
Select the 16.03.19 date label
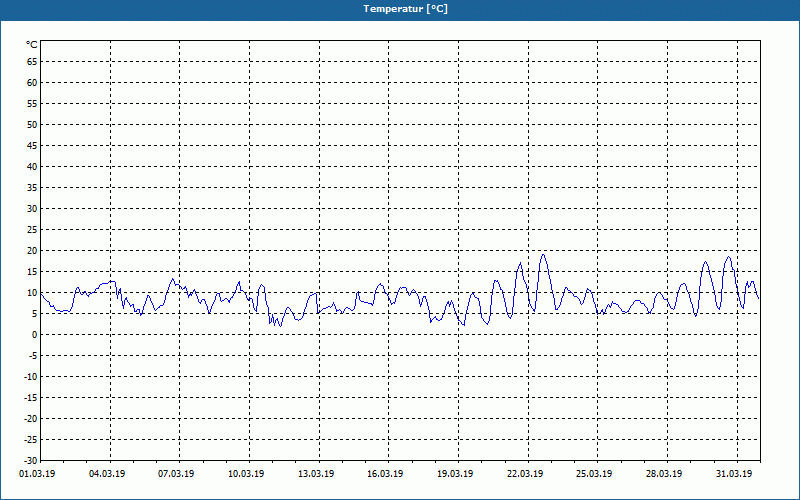tap(386, 474)
